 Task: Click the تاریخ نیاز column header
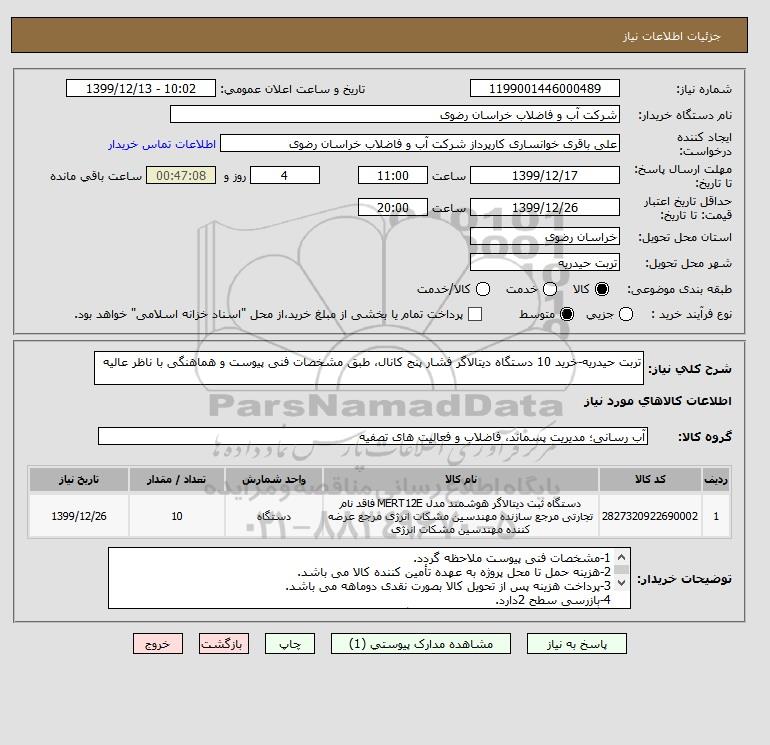pos(79,479)
